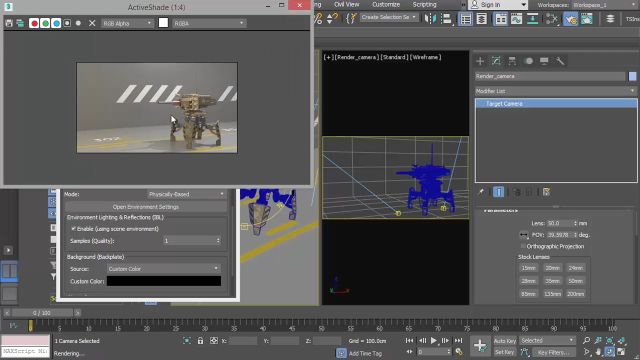Open the Rendered Frame Window icon
Image resolution: width=640 pixels, height=360 pixels.
coord(587,19)
